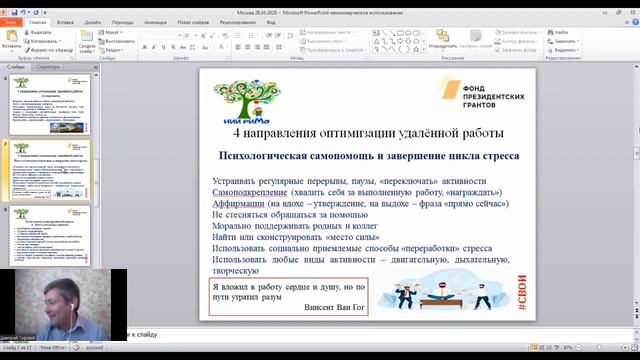Open the Выделить select dropdown
The width and height of the screenshot is (640, 360).
point(563,50)
